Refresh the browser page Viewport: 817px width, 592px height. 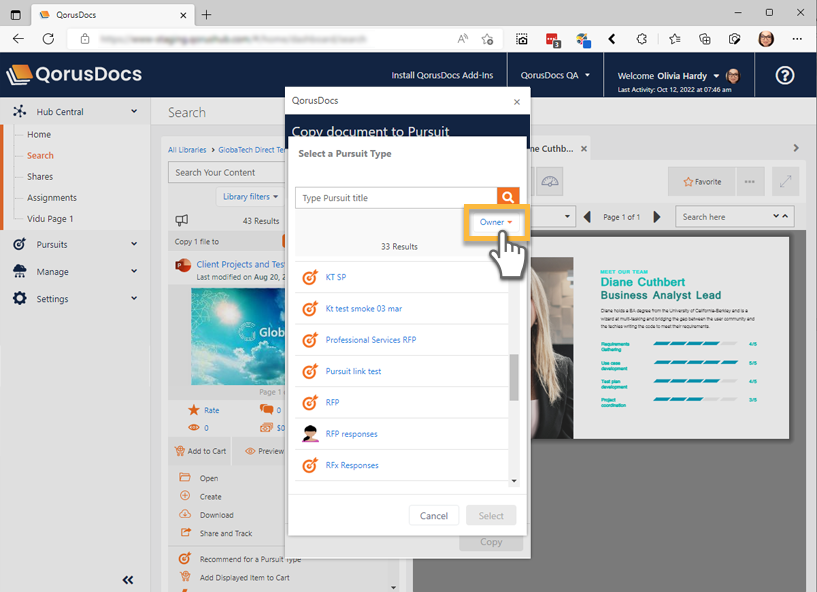pos(48,39)
